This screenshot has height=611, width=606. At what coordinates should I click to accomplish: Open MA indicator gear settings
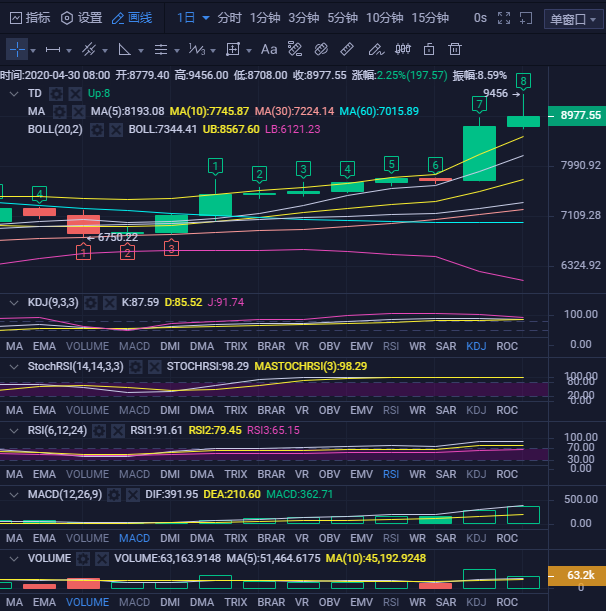(x=59, y=111)
